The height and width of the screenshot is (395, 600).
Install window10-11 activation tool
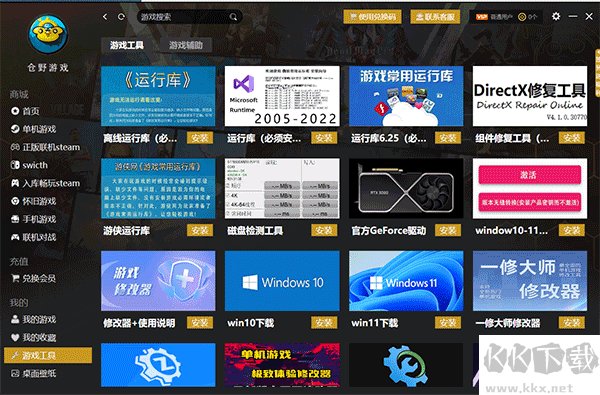[x=572, y=230]
